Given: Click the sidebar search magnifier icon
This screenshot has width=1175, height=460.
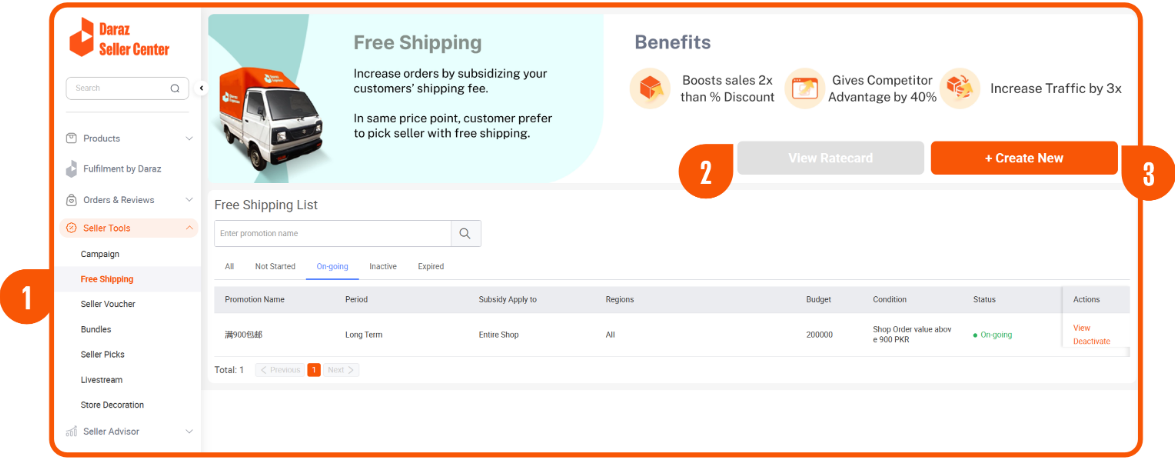Looking at the screenshot, I should (175, 88).
